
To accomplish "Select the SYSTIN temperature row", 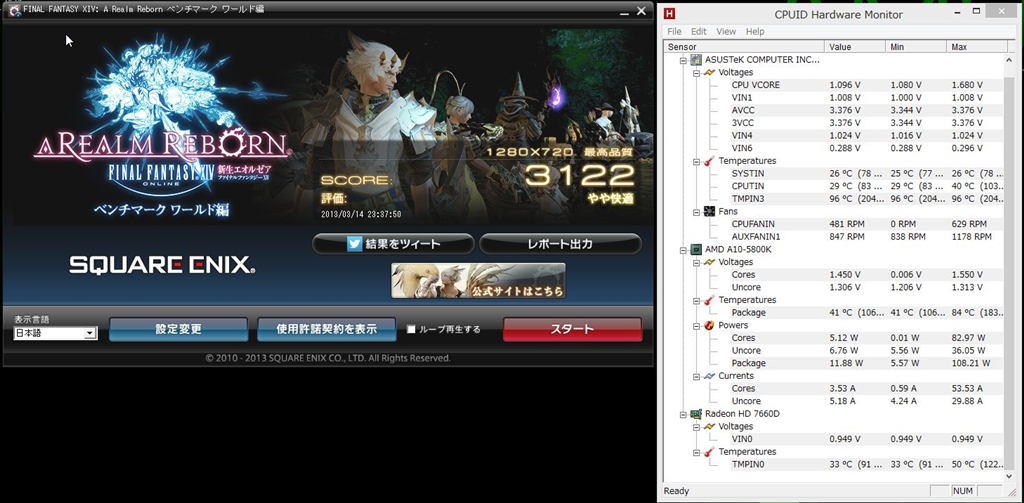I will point(866,174).
